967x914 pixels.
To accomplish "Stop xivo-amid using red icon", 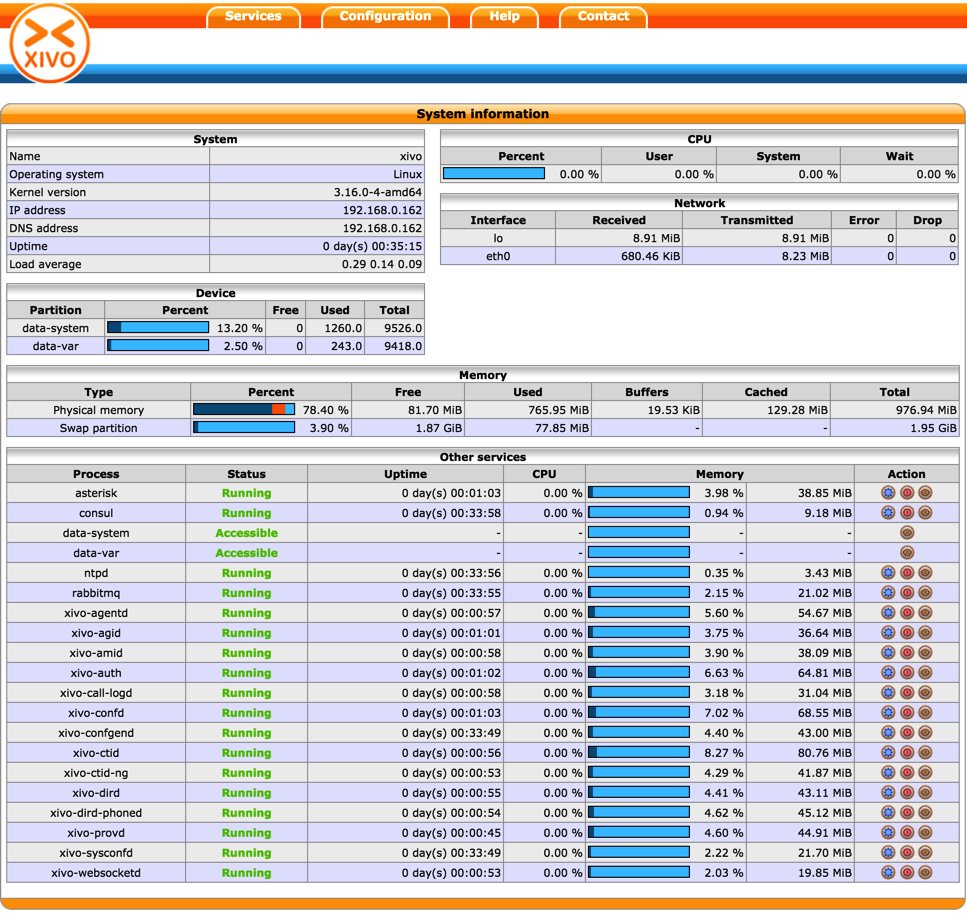I will [x=907, y=653].
